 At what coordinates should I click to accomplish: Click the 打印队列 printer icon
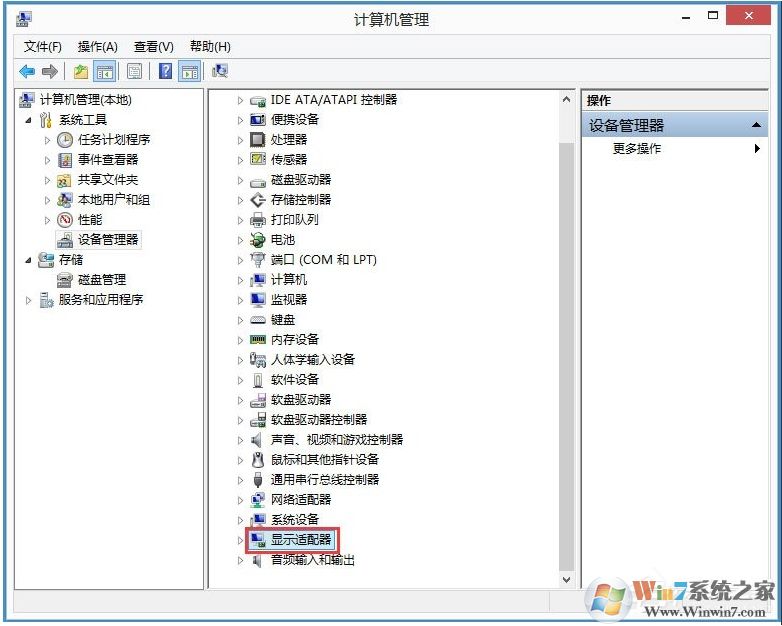pyautogui.click(x=257, y=220)
